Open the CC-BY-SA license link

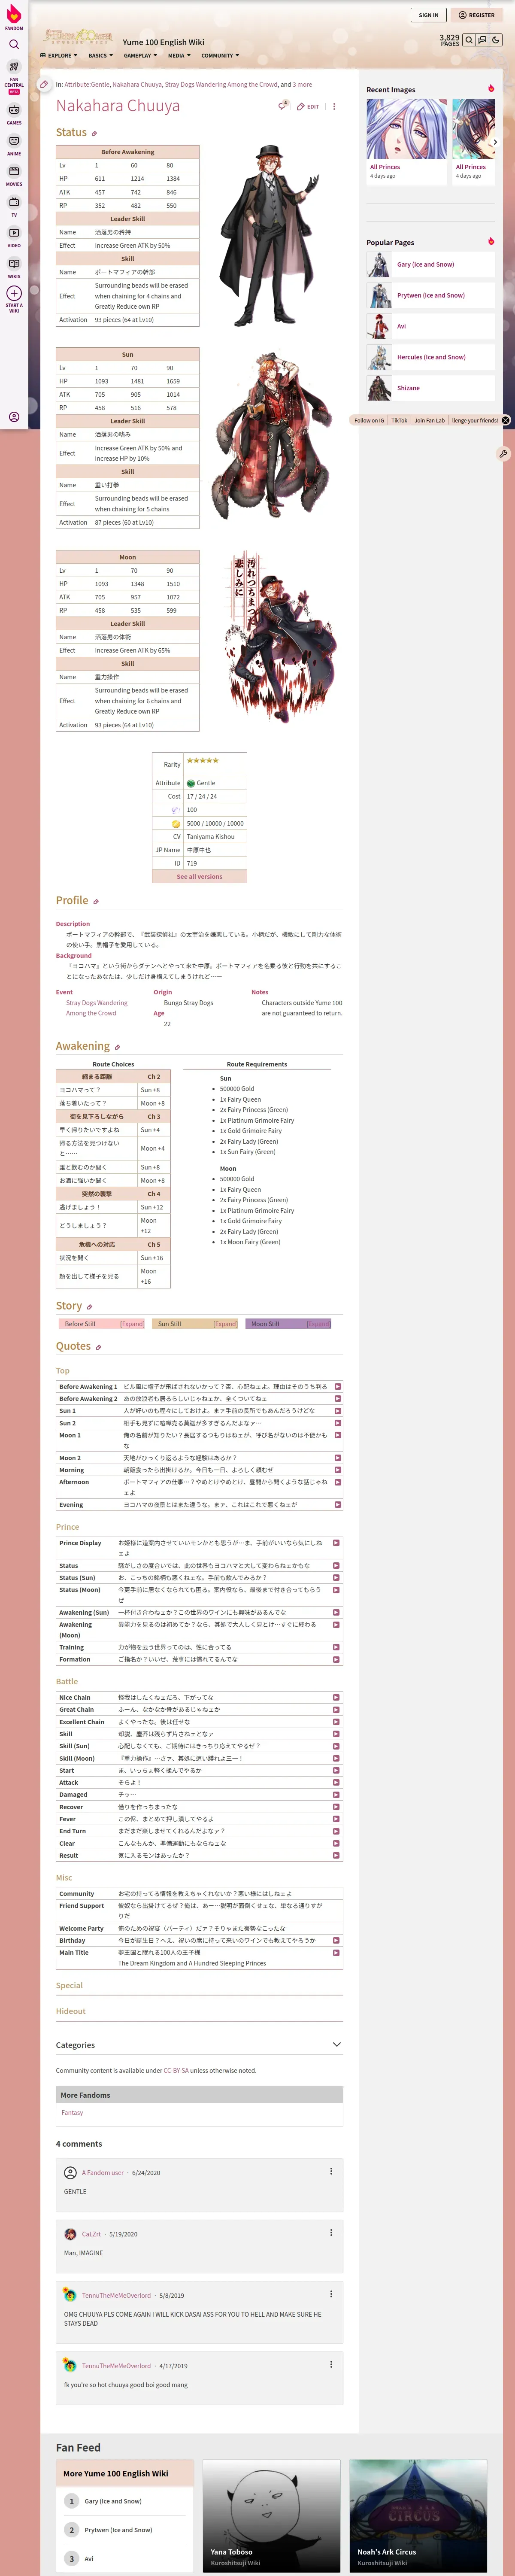tap(176, 2071)
